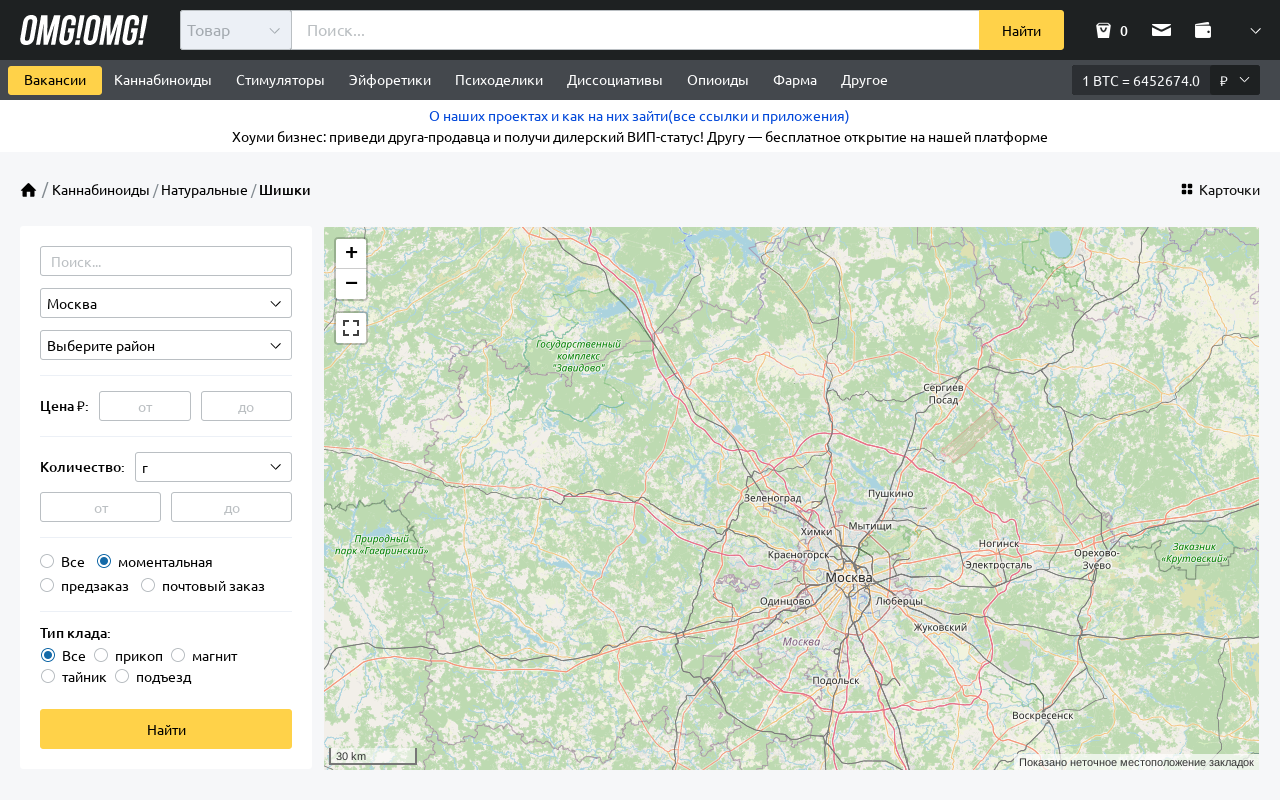Open the currency ₽ selector

click(1231, 80)
